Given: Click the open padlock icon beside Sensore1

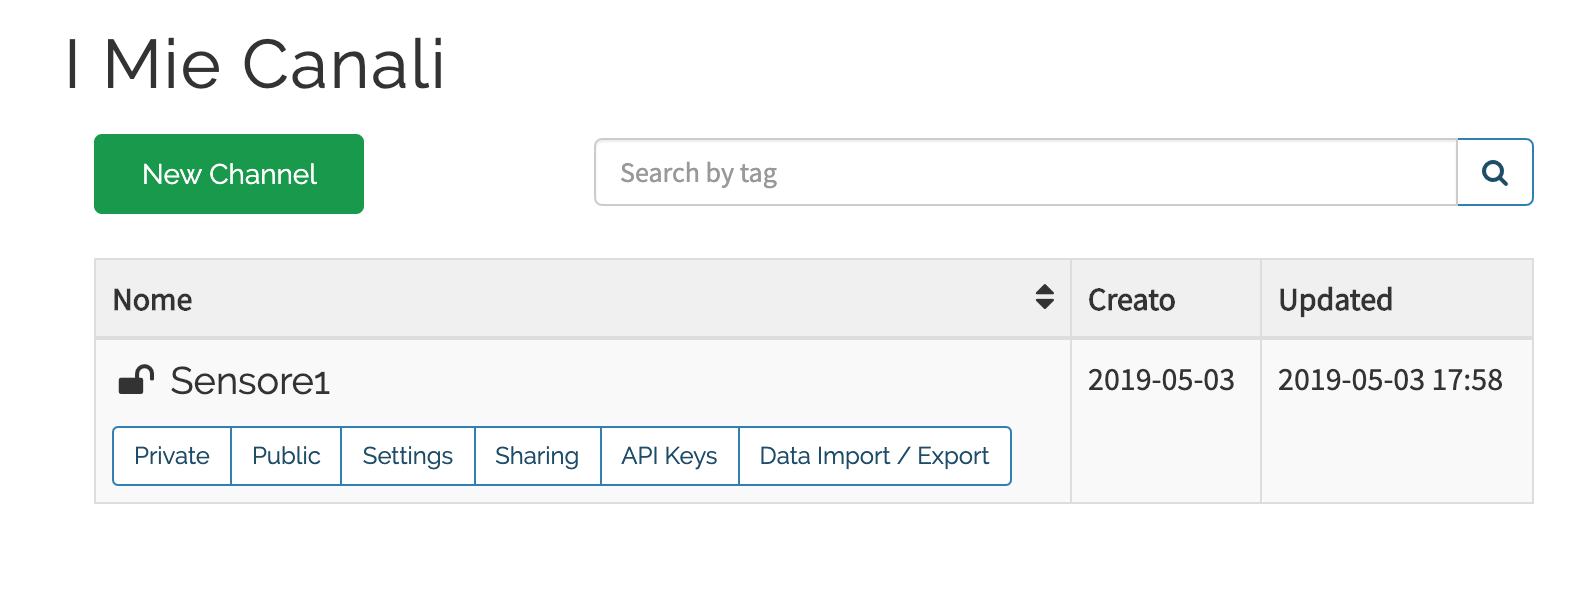Looking at the screenshot, I should pyautogui.click(x=136, y=380).
